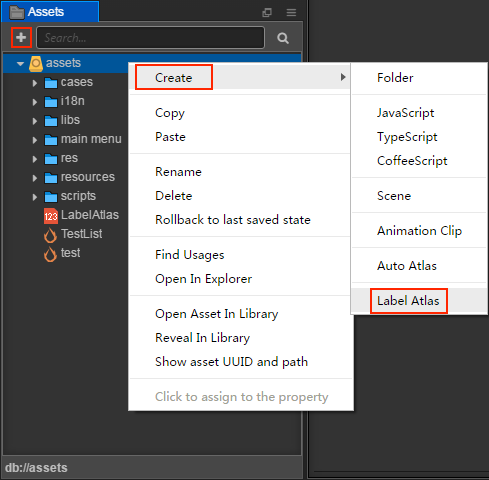
Task: Click the TestList scene flame icon
Action: point(50,235)
